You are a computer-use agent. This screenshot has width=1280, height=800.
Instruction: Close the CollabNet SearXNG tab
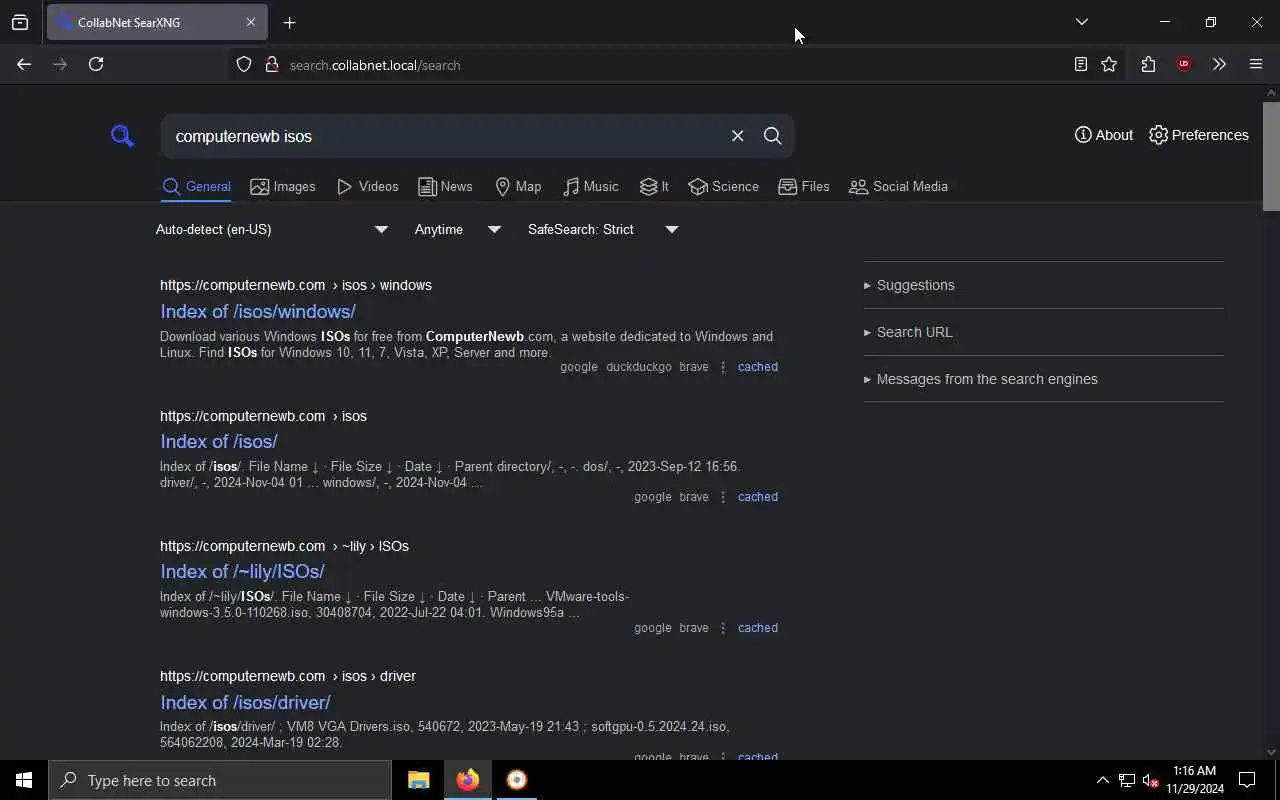click(250, 22)
